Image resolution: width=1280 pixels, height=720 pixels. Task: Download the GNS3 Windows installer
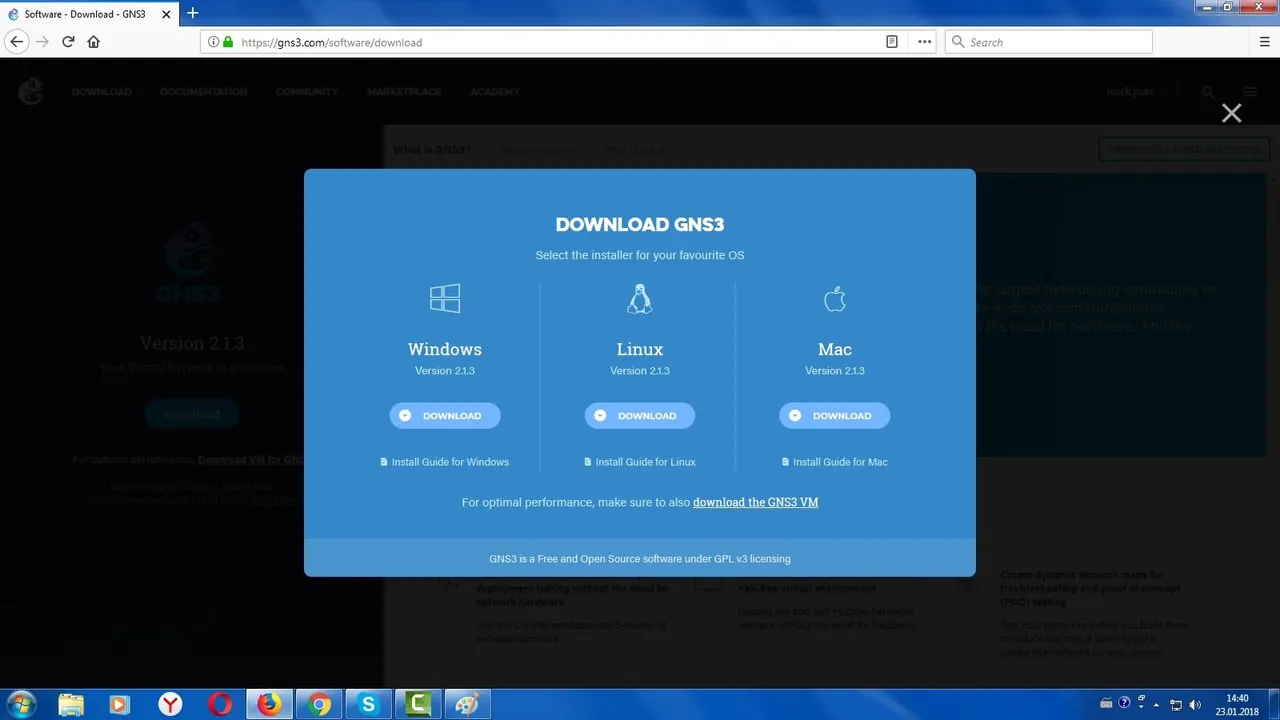[x=445, y=415]
